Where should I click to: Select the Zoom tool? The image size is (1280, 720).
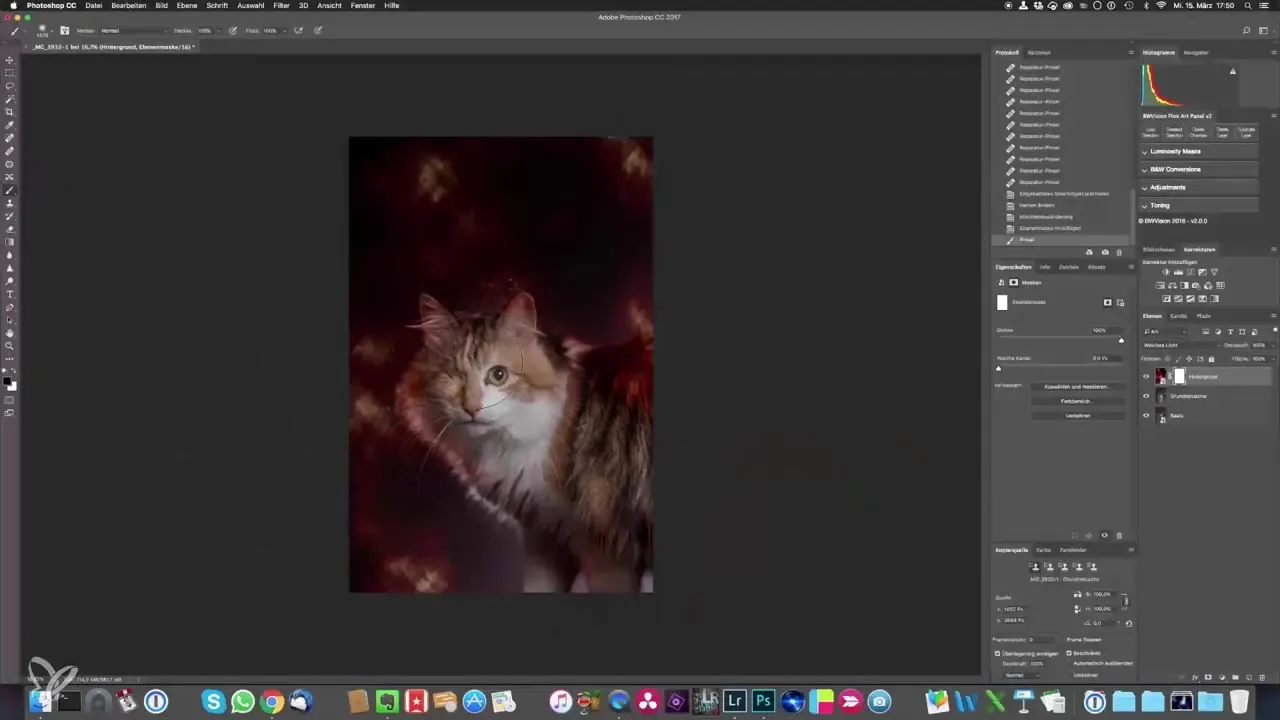[x=10, y=346]
